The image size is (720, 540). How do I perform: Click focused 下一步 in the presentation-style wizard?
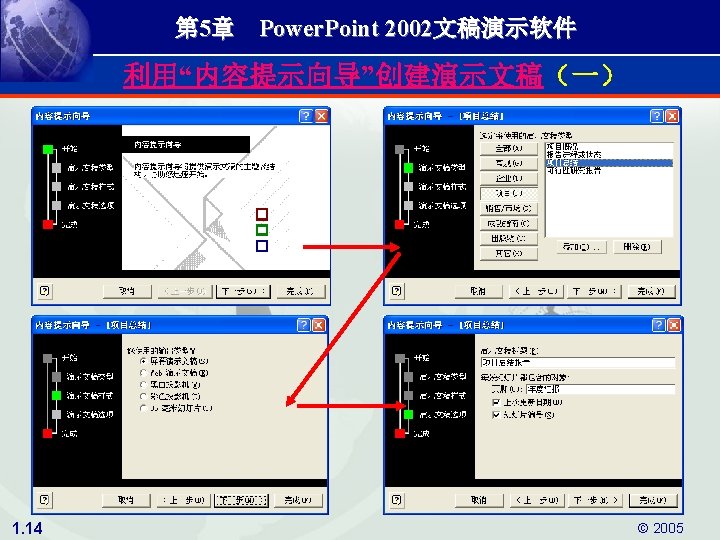[x=242, y=500]
